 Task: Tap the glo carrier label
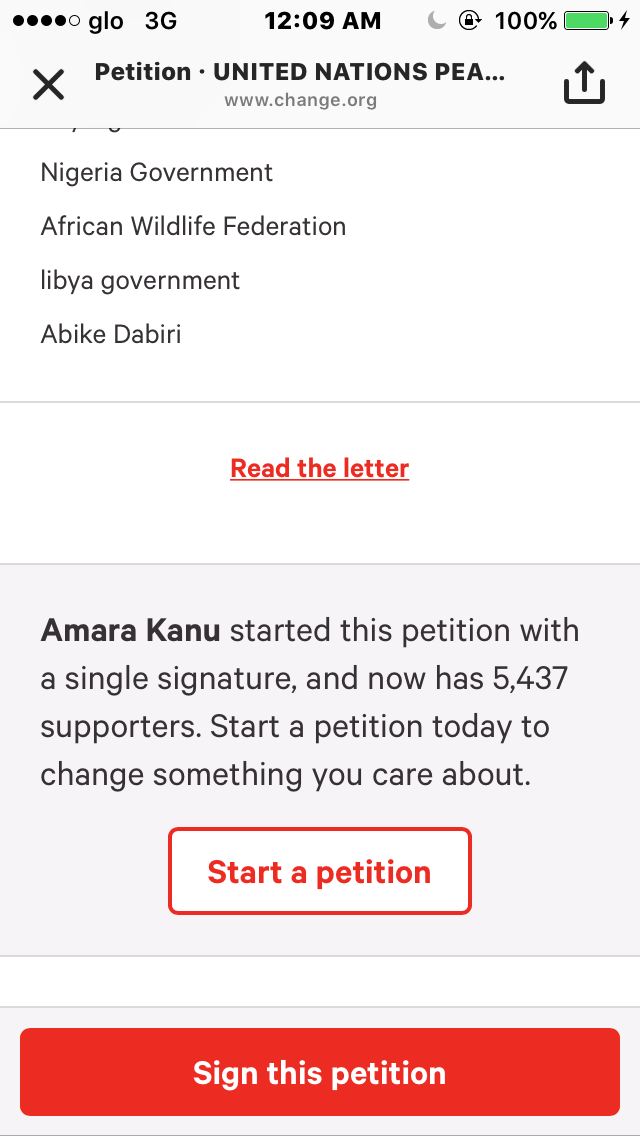tap(106, 21)
